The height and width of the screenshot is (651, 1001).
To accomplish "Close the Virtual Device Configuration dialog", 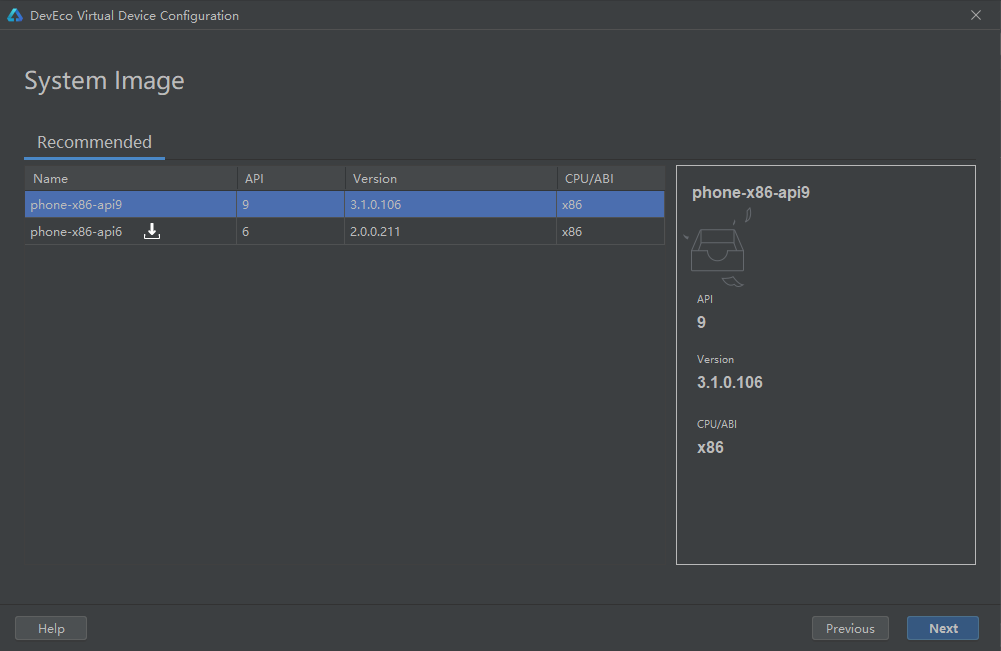I will tap(975, 15).
